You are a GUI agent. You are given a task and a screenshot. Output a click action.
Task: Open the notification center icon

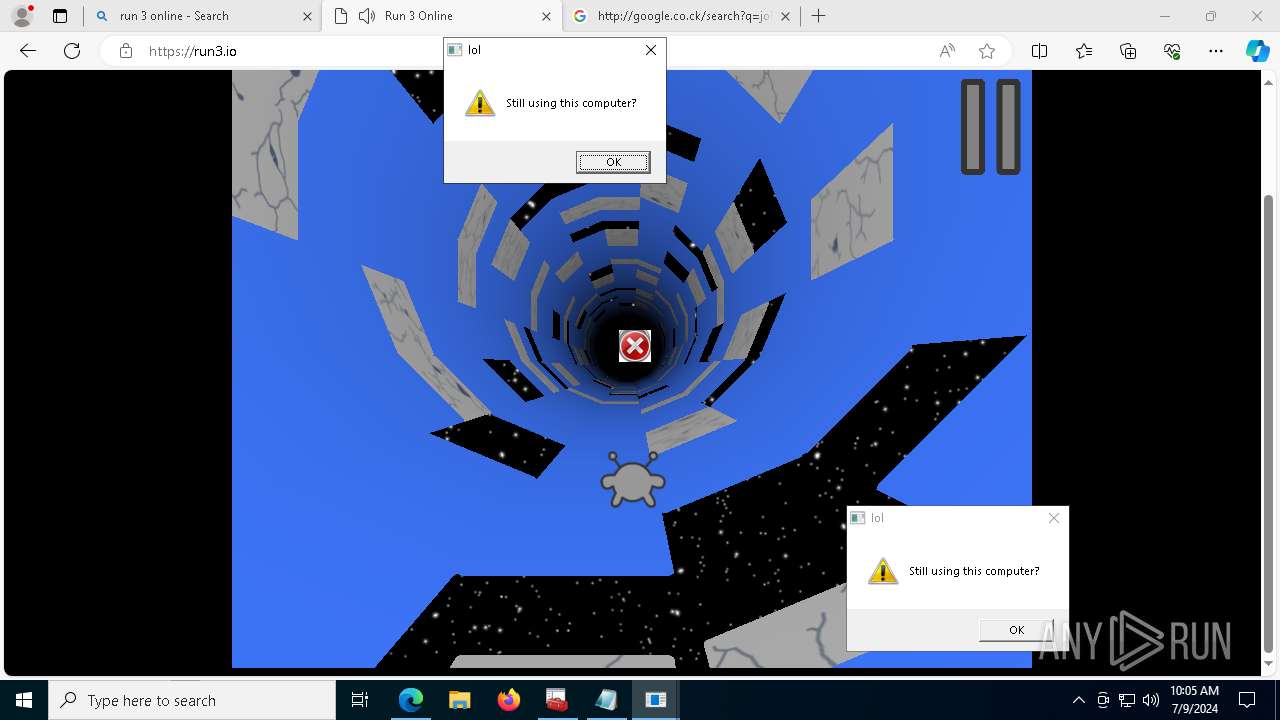click(1247, 700)
